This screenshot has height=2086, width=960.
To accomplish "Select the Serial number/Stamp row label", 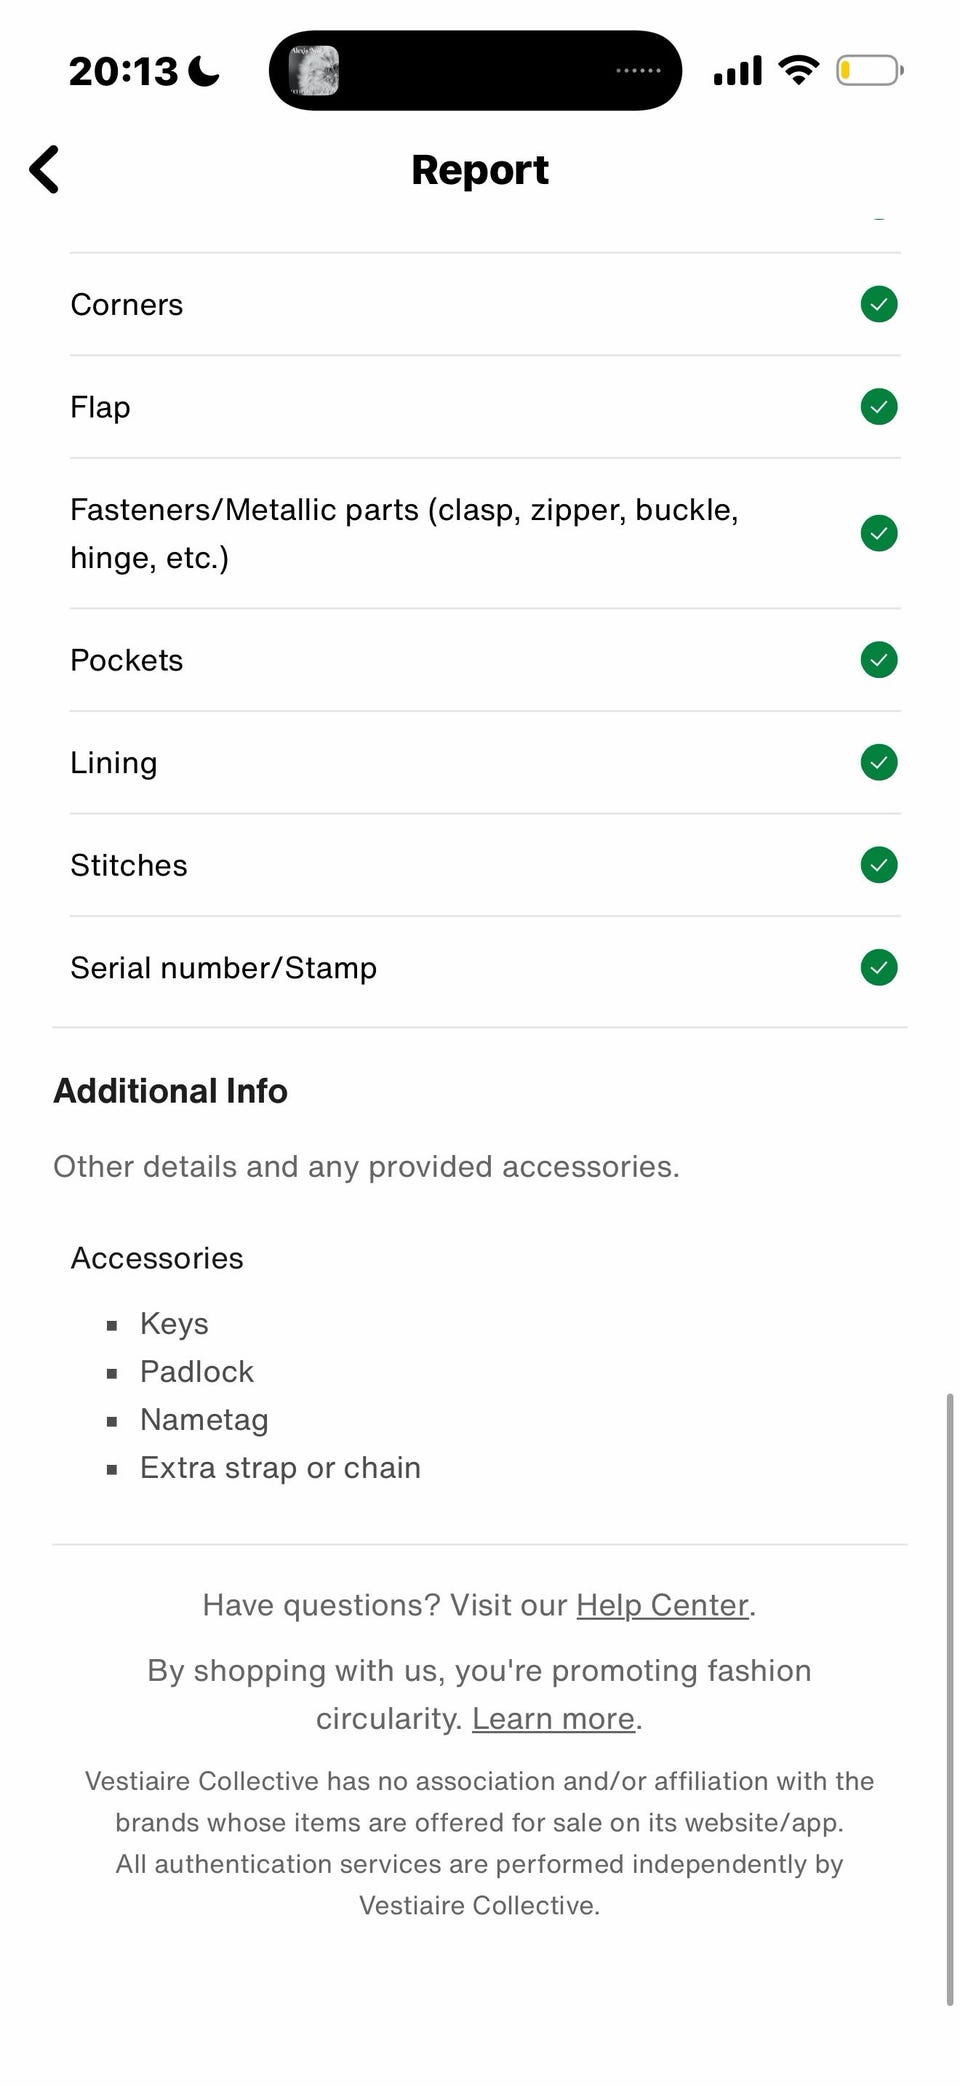I will tap(224, 968).
